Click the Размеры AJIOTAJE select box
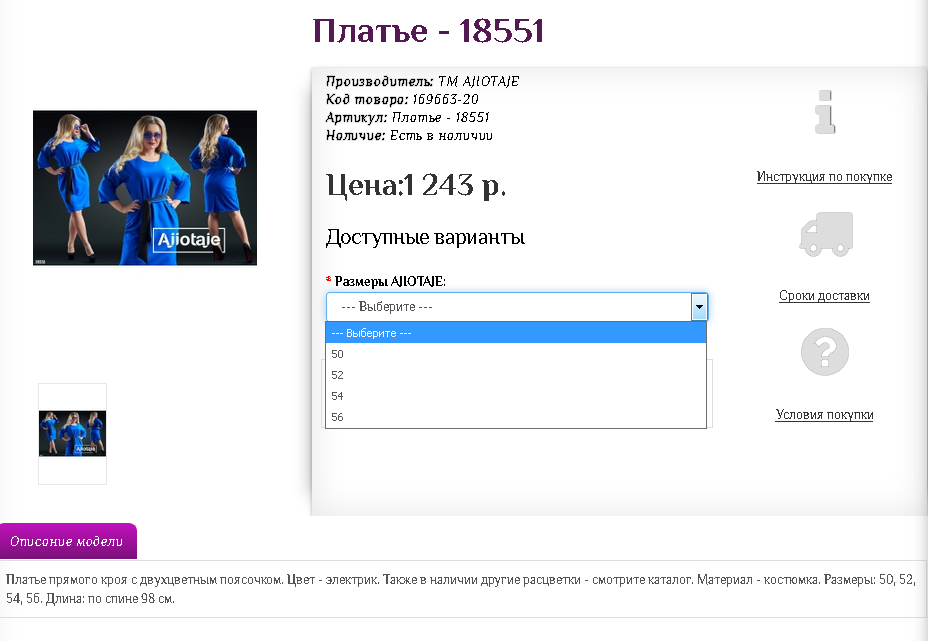The height and width of the screenshot is (641, 928). [517, 307]
